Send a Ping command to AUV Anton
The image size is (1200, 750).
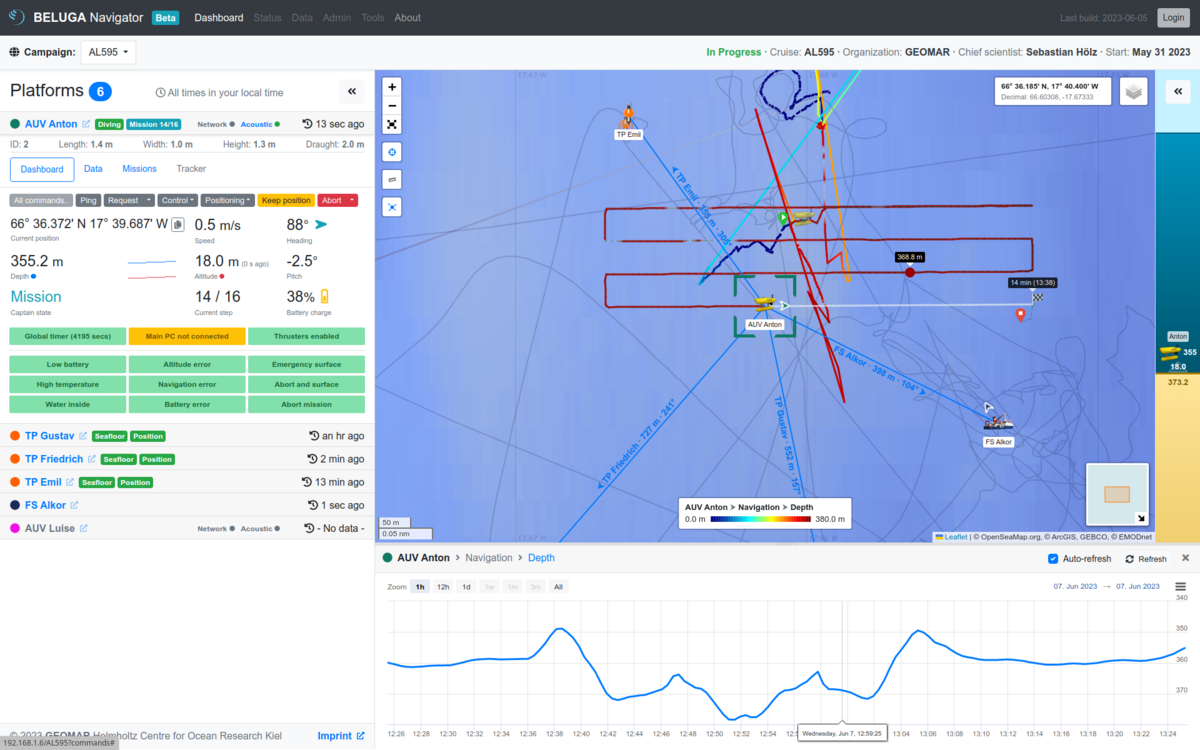coord(88,199)
